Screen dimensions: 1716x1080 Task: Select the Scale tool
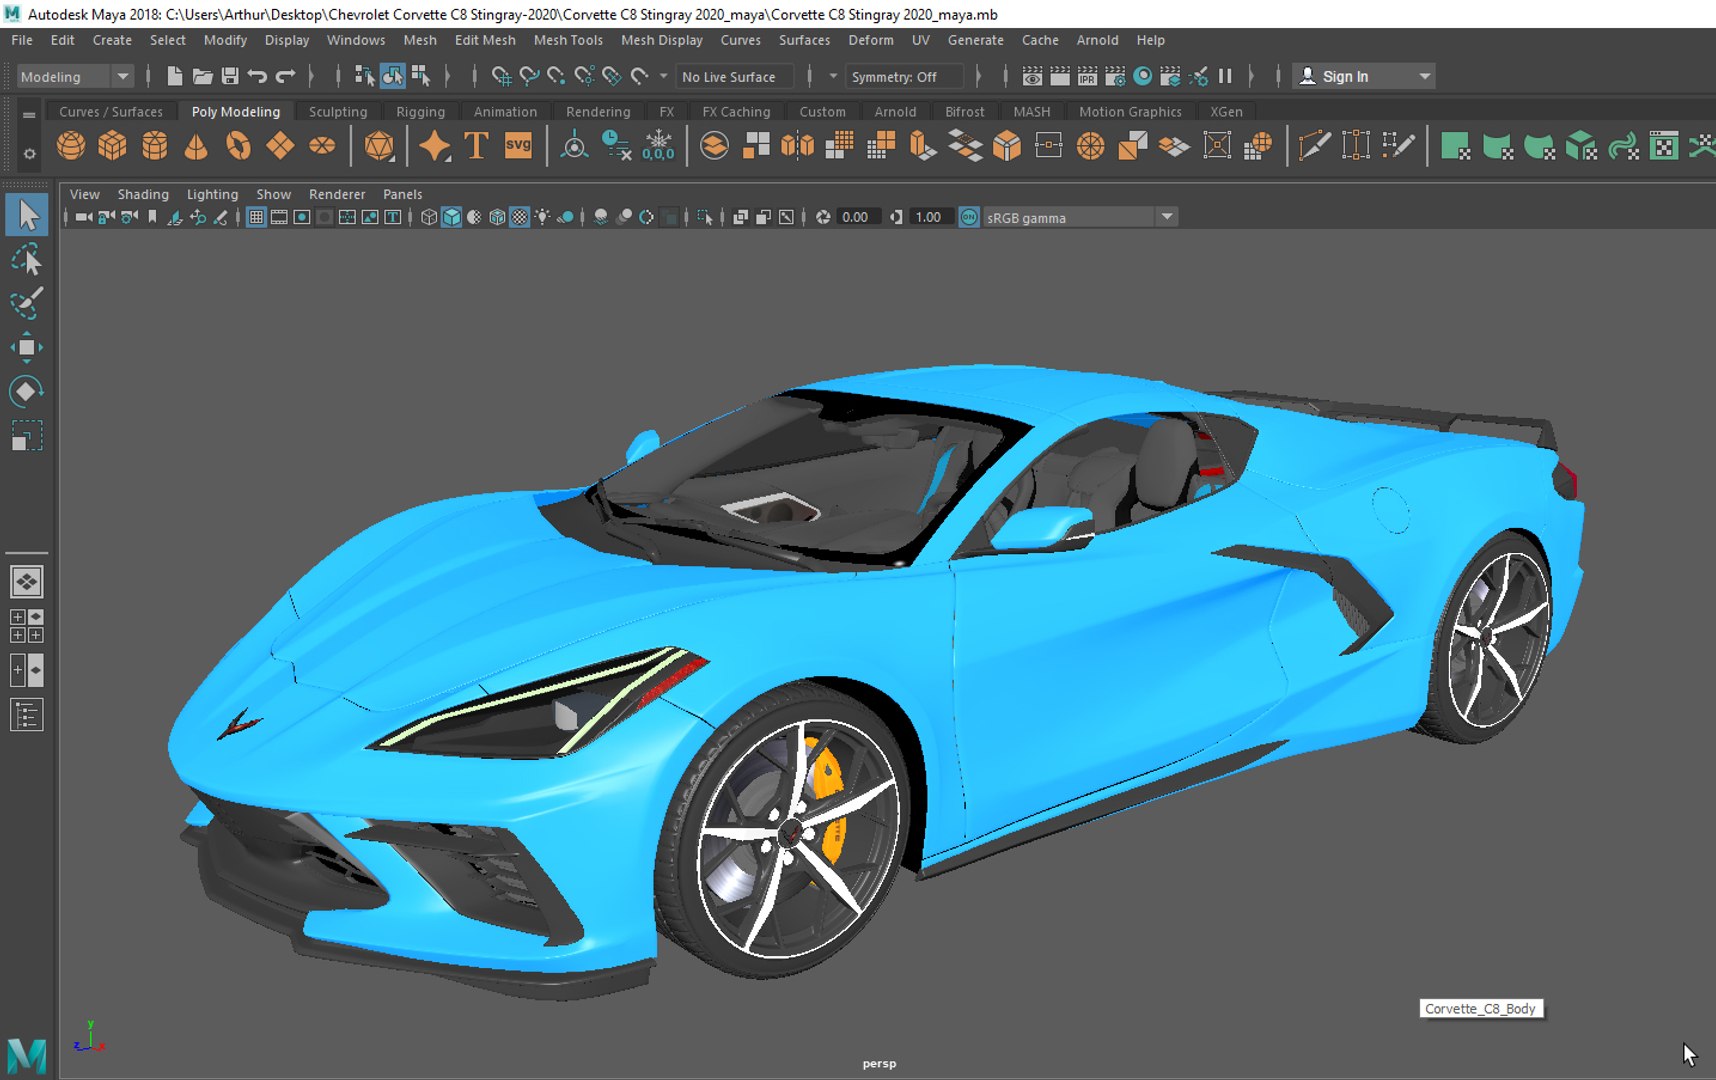(27, 436)
